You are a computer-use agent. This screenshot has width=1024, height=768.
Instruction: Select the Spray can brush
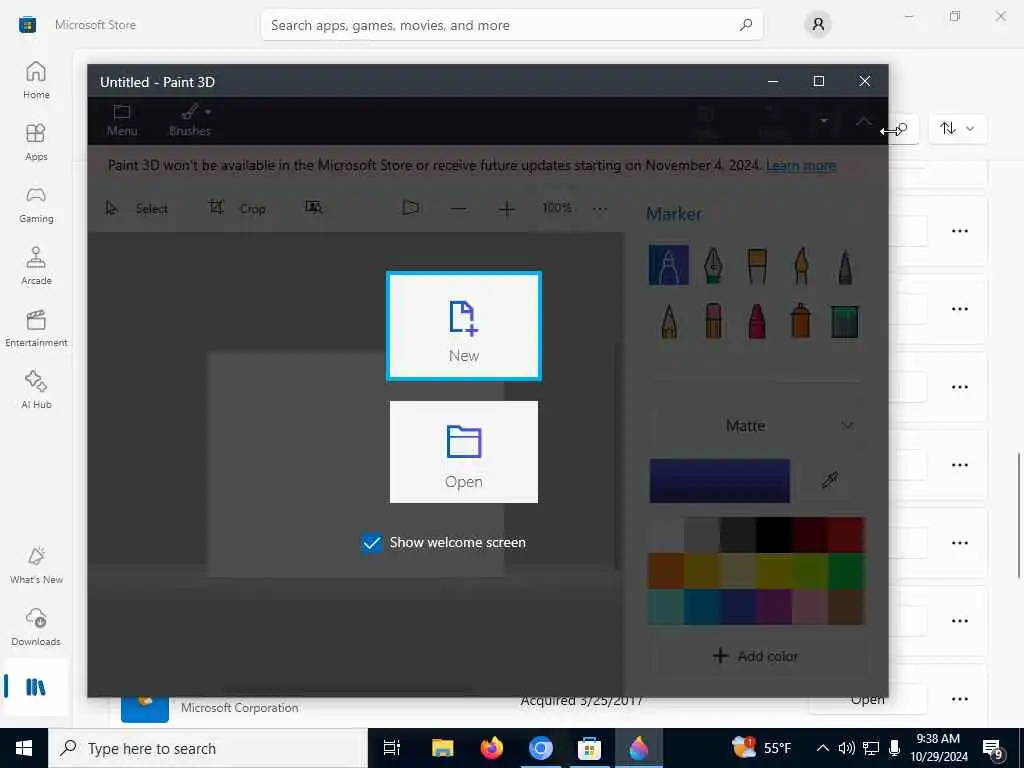tap(801, 321)
